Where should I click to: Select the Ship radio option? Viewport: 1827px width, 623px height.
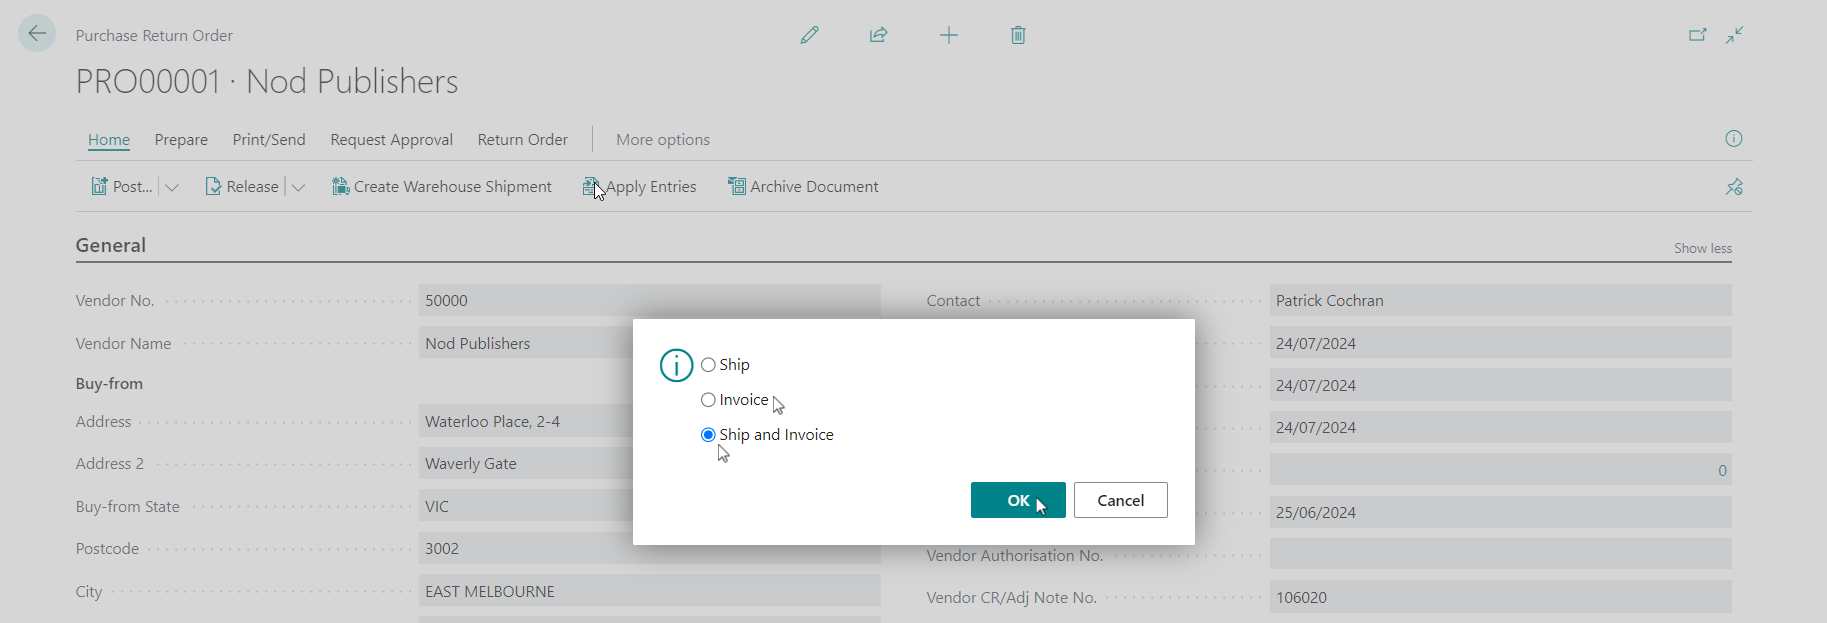(708, 365)
